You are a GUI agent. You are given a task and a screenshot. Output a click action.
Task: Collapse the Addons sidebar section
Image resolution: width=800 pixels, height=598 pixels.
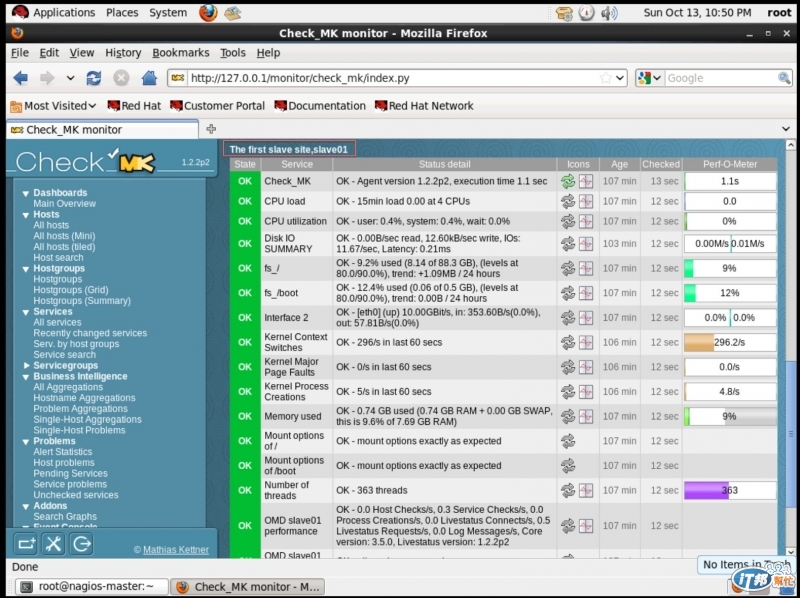click(x=26, y=506)
